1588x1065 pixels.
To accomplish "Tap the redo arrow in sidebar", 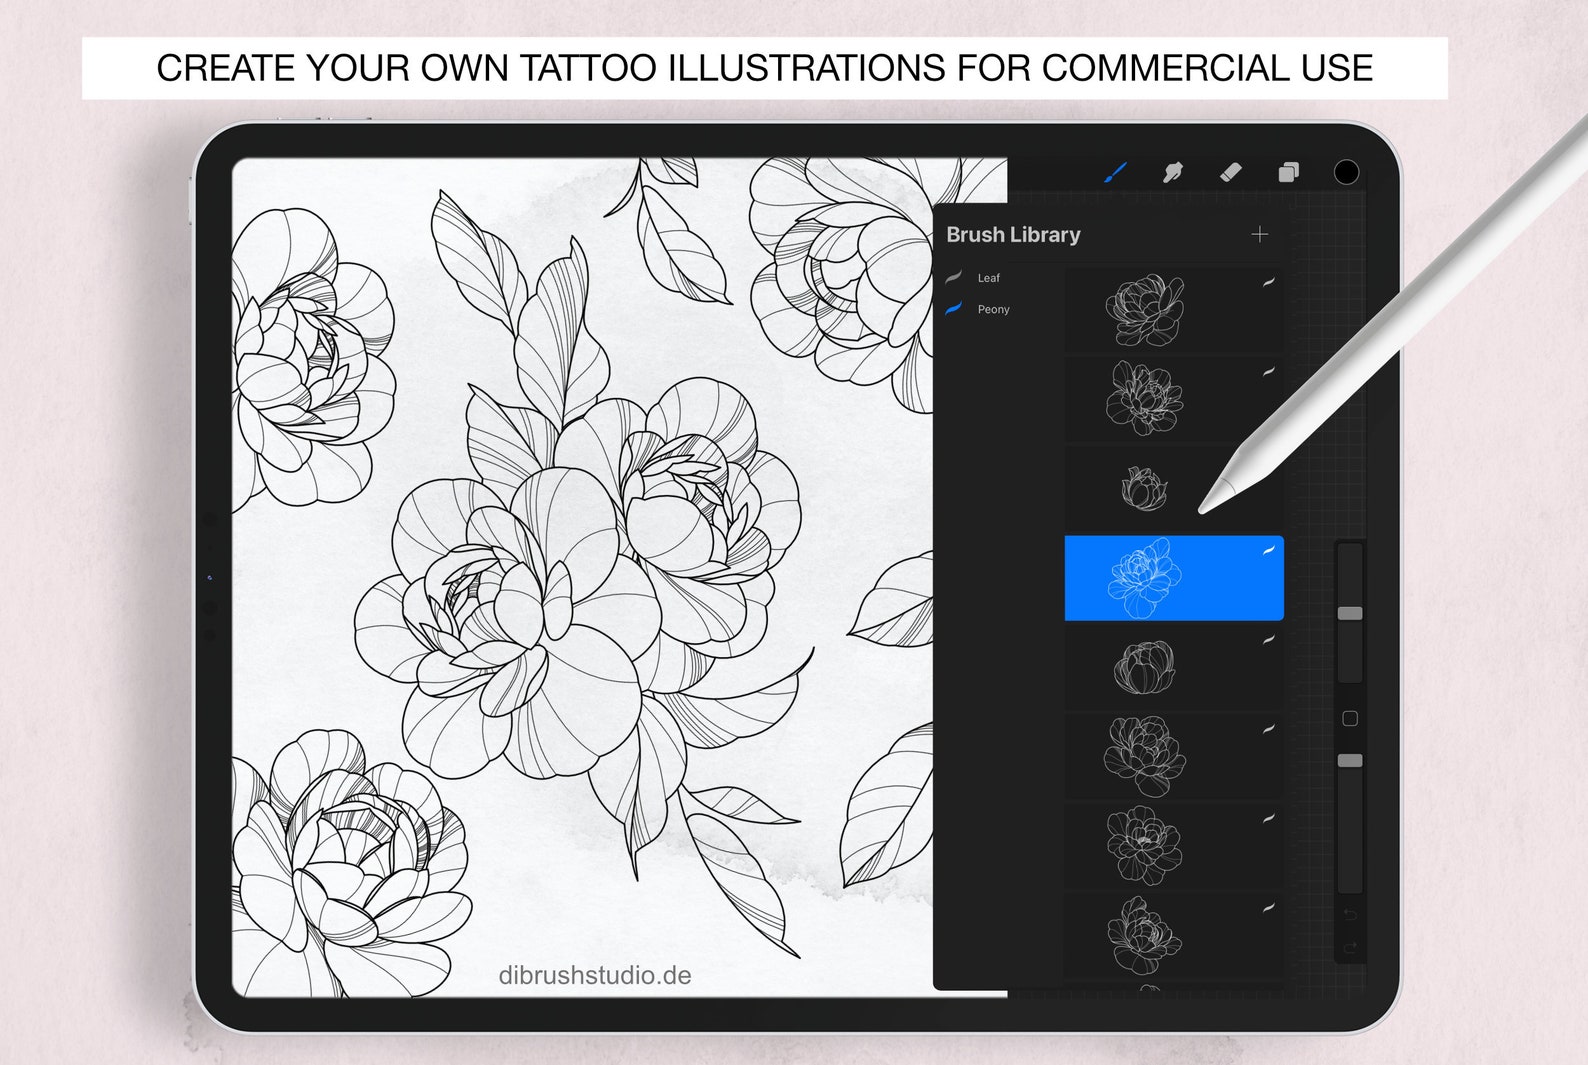I will pyautogui.click(x=1350, y=947).
